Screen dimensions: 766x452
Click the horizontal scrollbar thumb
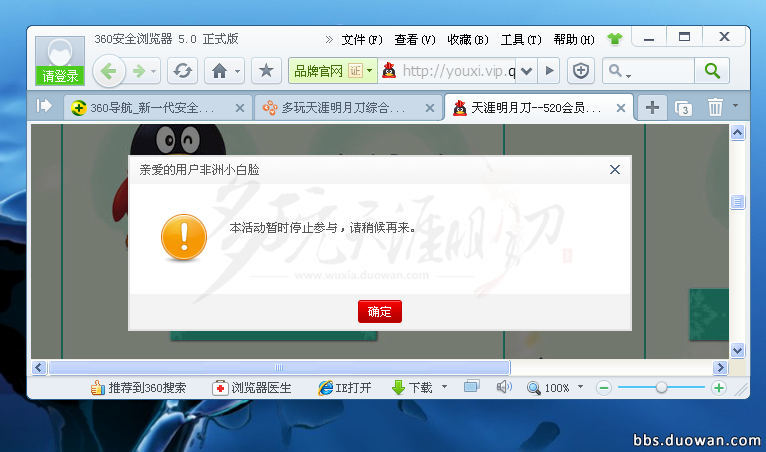click(279, 367)
